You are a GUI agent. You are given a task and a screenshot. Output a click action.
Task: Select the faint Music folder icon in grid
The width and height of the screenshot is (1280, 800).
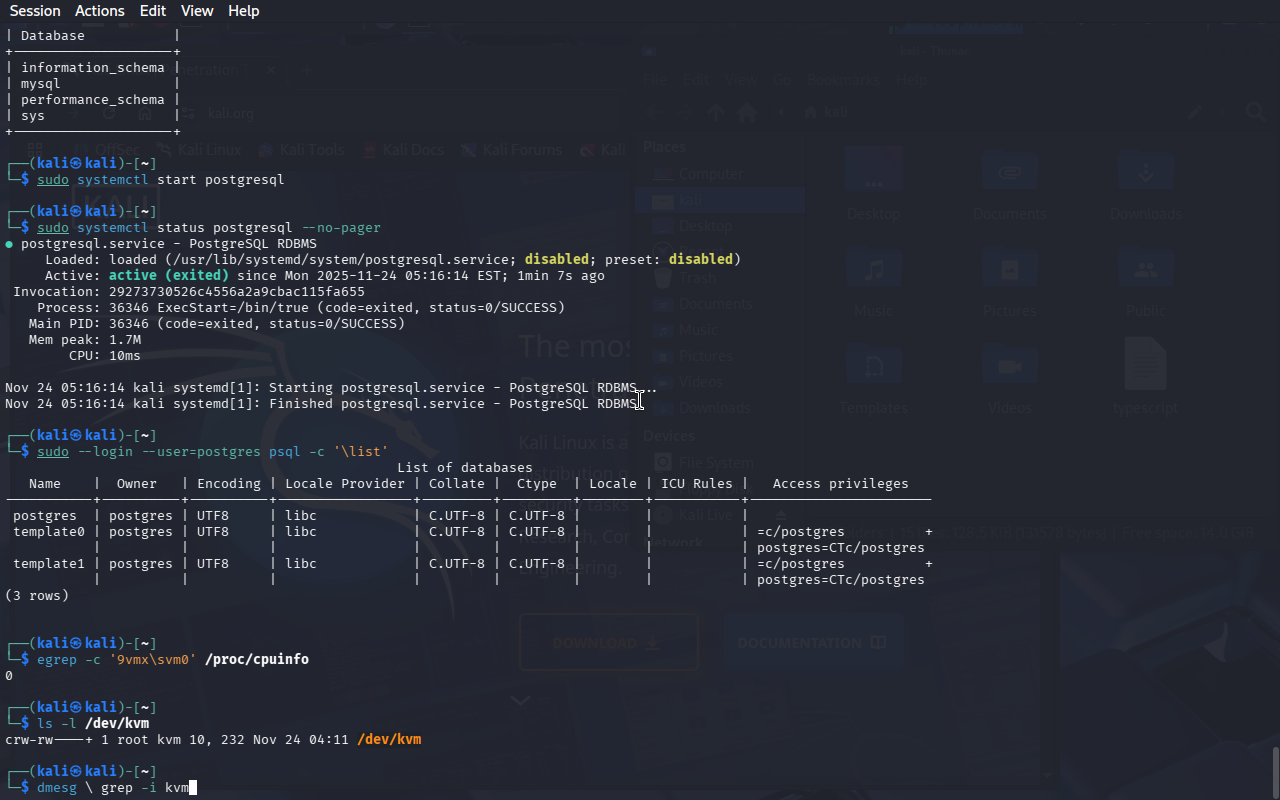pos(874,272)
